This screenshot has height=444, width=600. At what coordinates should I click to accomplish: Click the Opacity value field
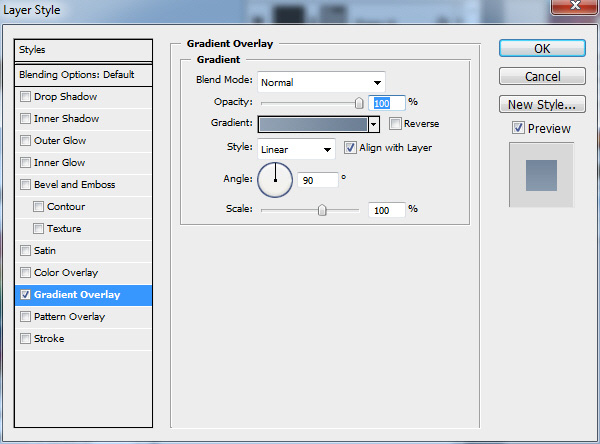(x=386, y=103)
